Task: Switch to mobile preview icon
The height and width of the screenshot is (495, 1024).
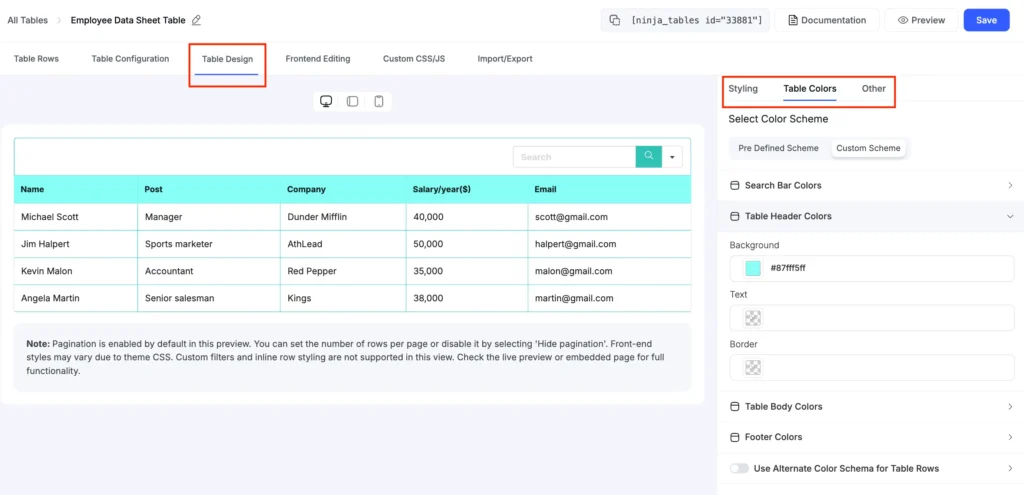Action: click(x=378, y=101)
